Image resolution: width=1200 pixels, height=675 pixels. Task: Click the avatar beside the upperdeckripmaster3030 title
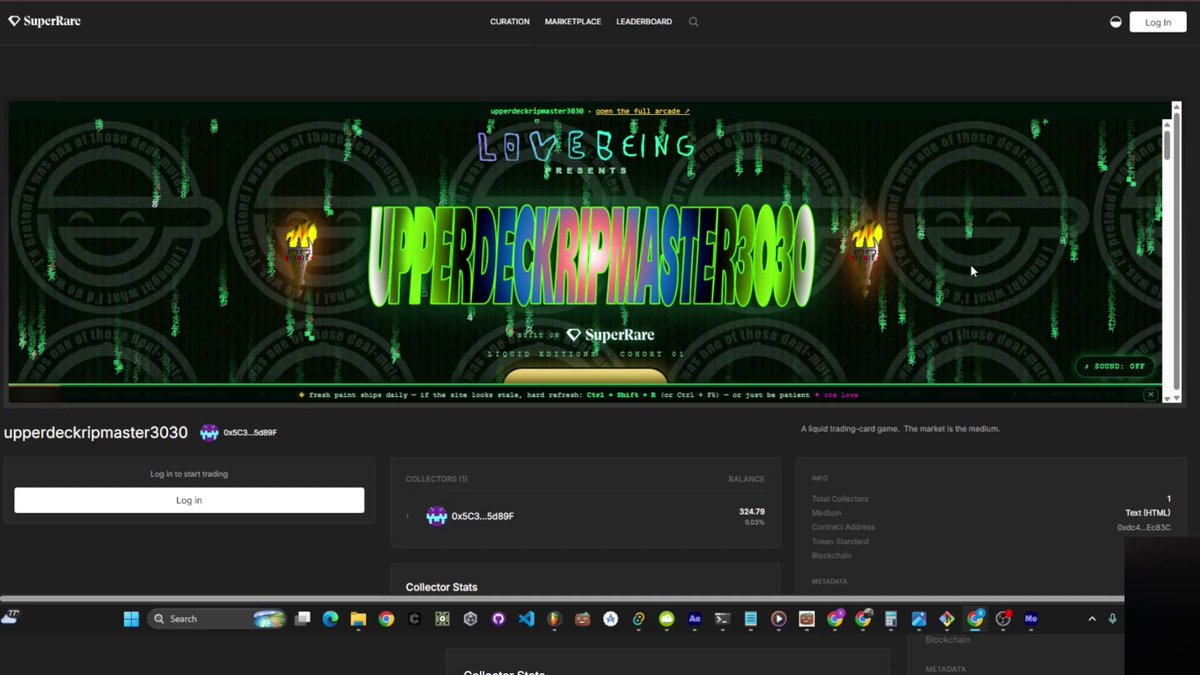pos(209,432)
